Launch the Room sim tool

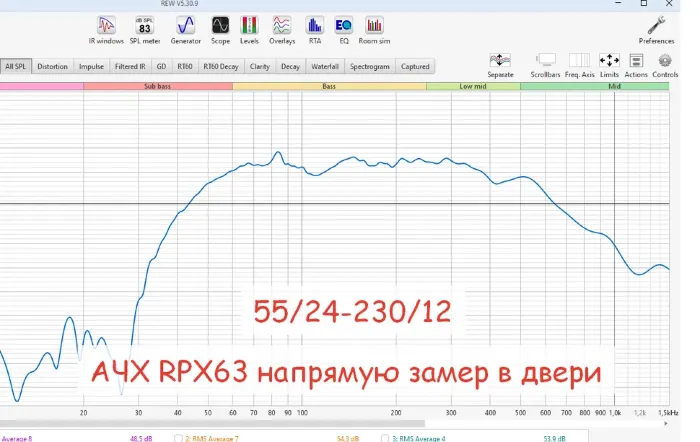[374, 30]
